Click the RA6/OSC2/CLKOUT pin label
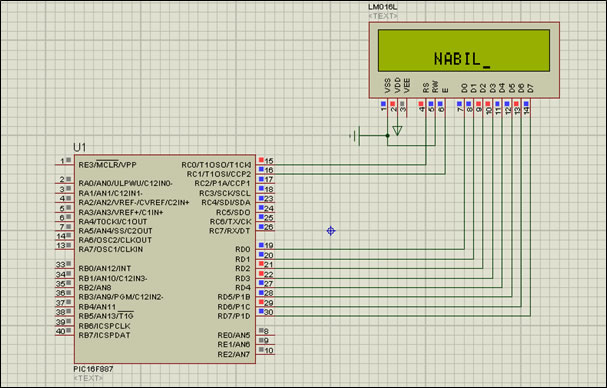 pos(115,240)
